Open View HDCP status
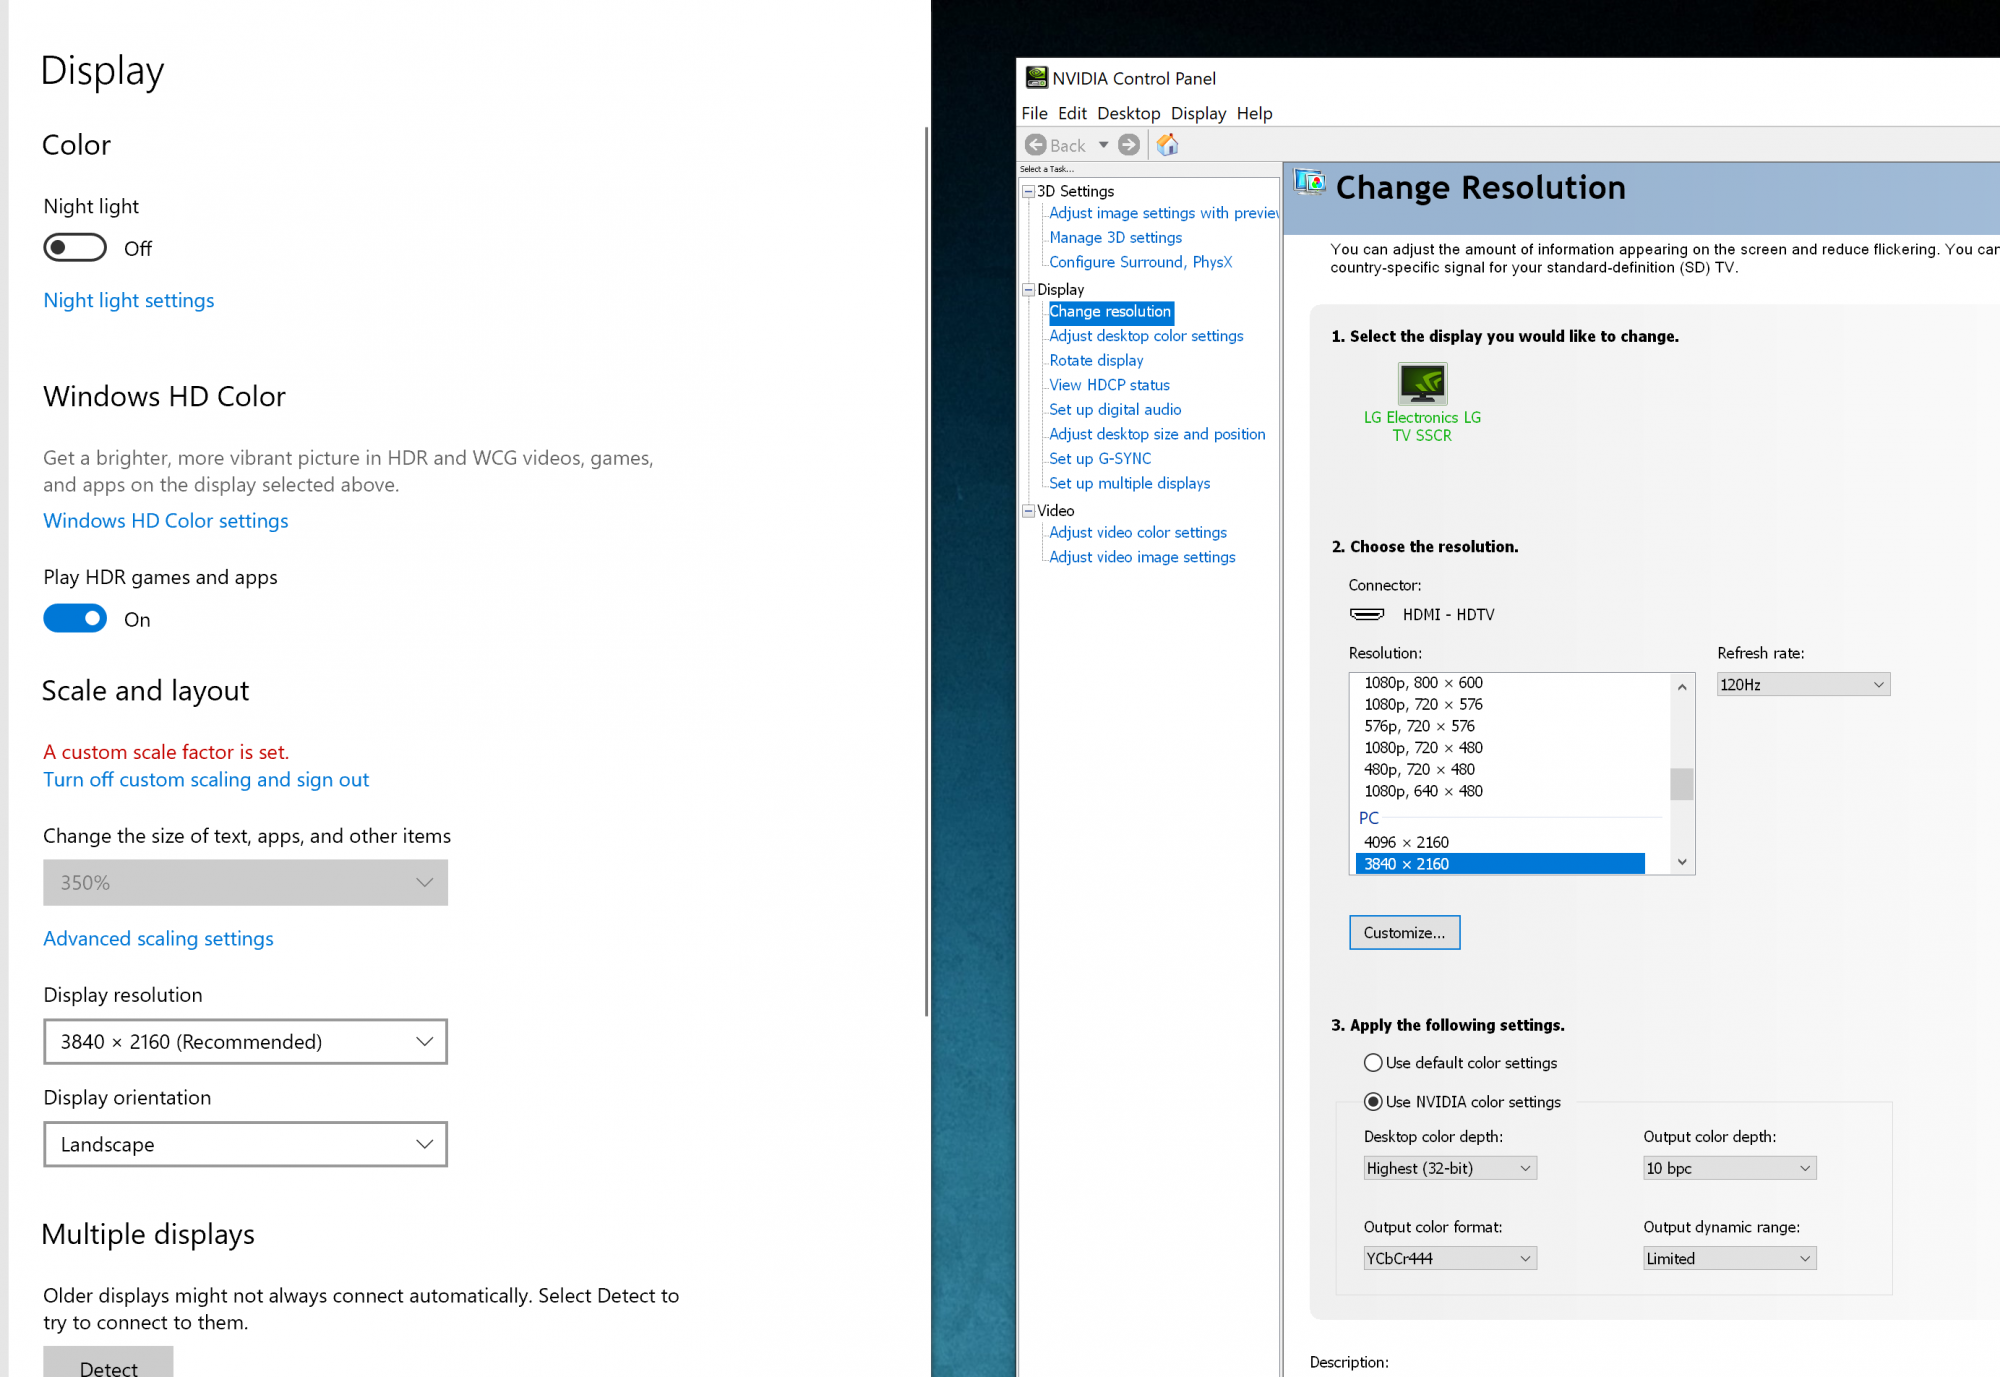Image resolution: width=2000 pixels, height=1377 pixels. [x=1109, y=385]
